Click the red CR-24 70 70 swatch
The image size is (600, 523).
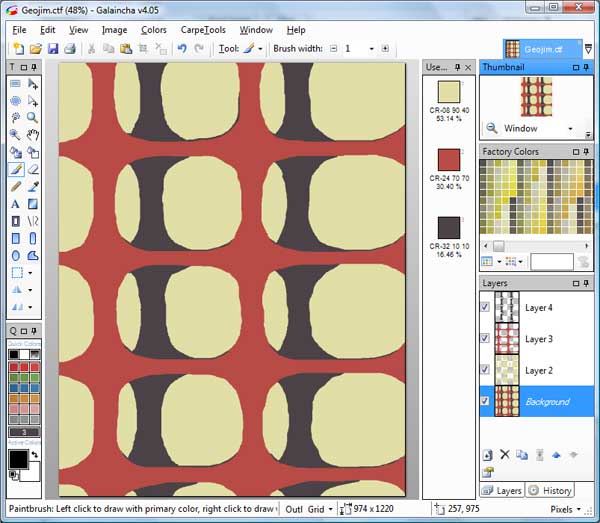(449, 160)
